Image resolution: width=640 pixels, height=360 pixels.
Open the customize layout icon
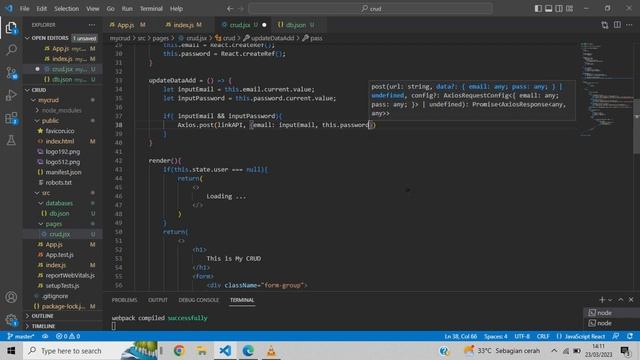569,9
